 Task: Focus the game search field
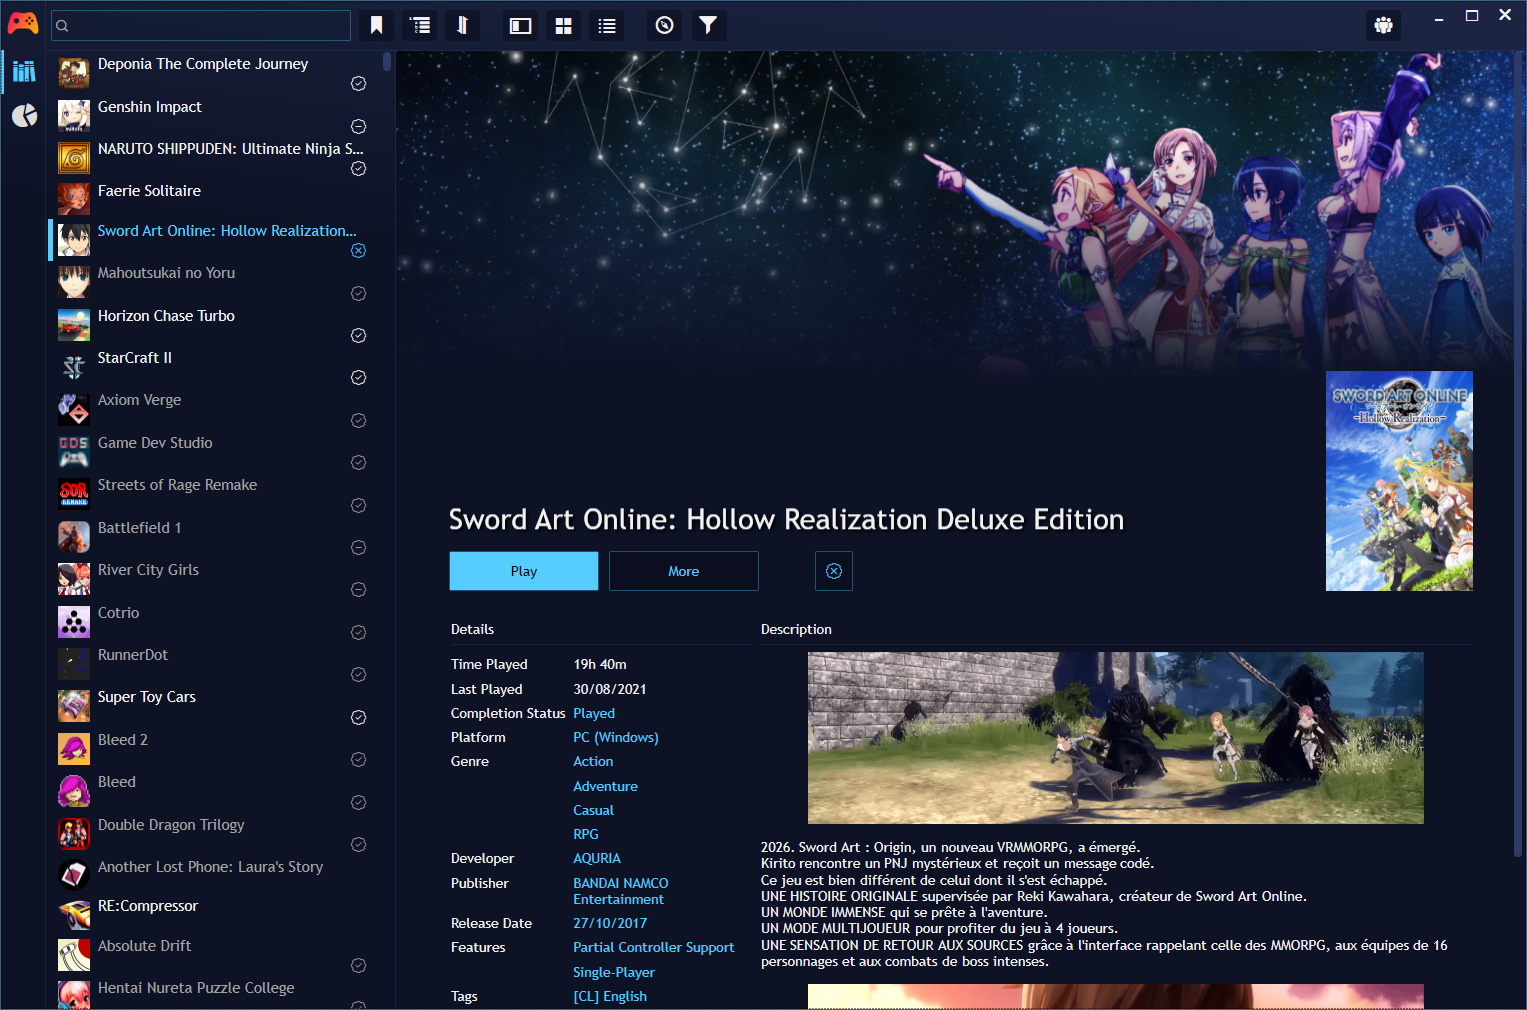[201, 25]
